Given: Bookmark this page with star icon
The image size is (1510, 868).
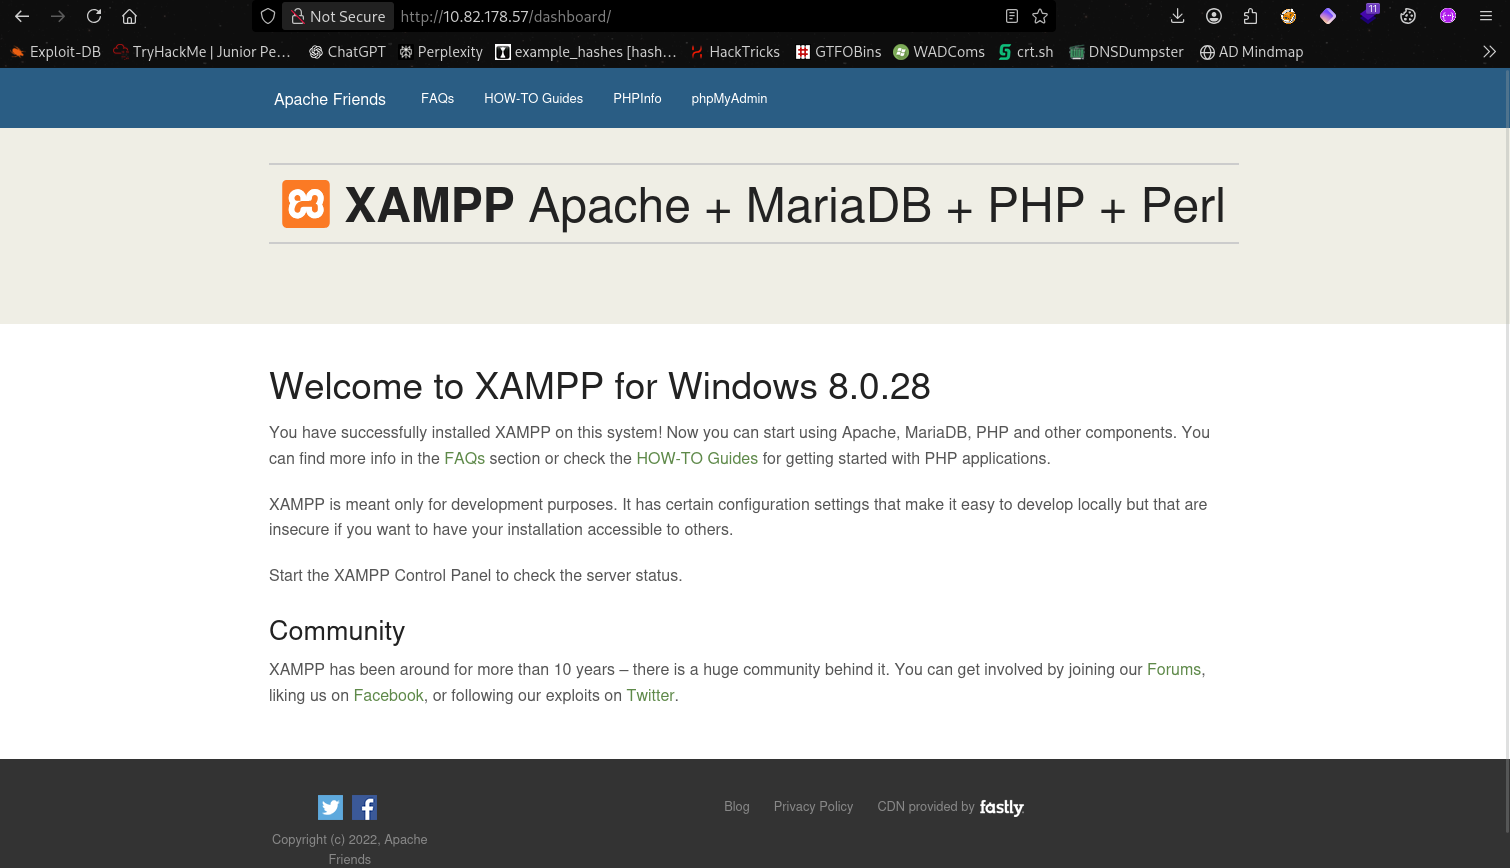Looking at the screenshot, I should [x=1040, y=16].
